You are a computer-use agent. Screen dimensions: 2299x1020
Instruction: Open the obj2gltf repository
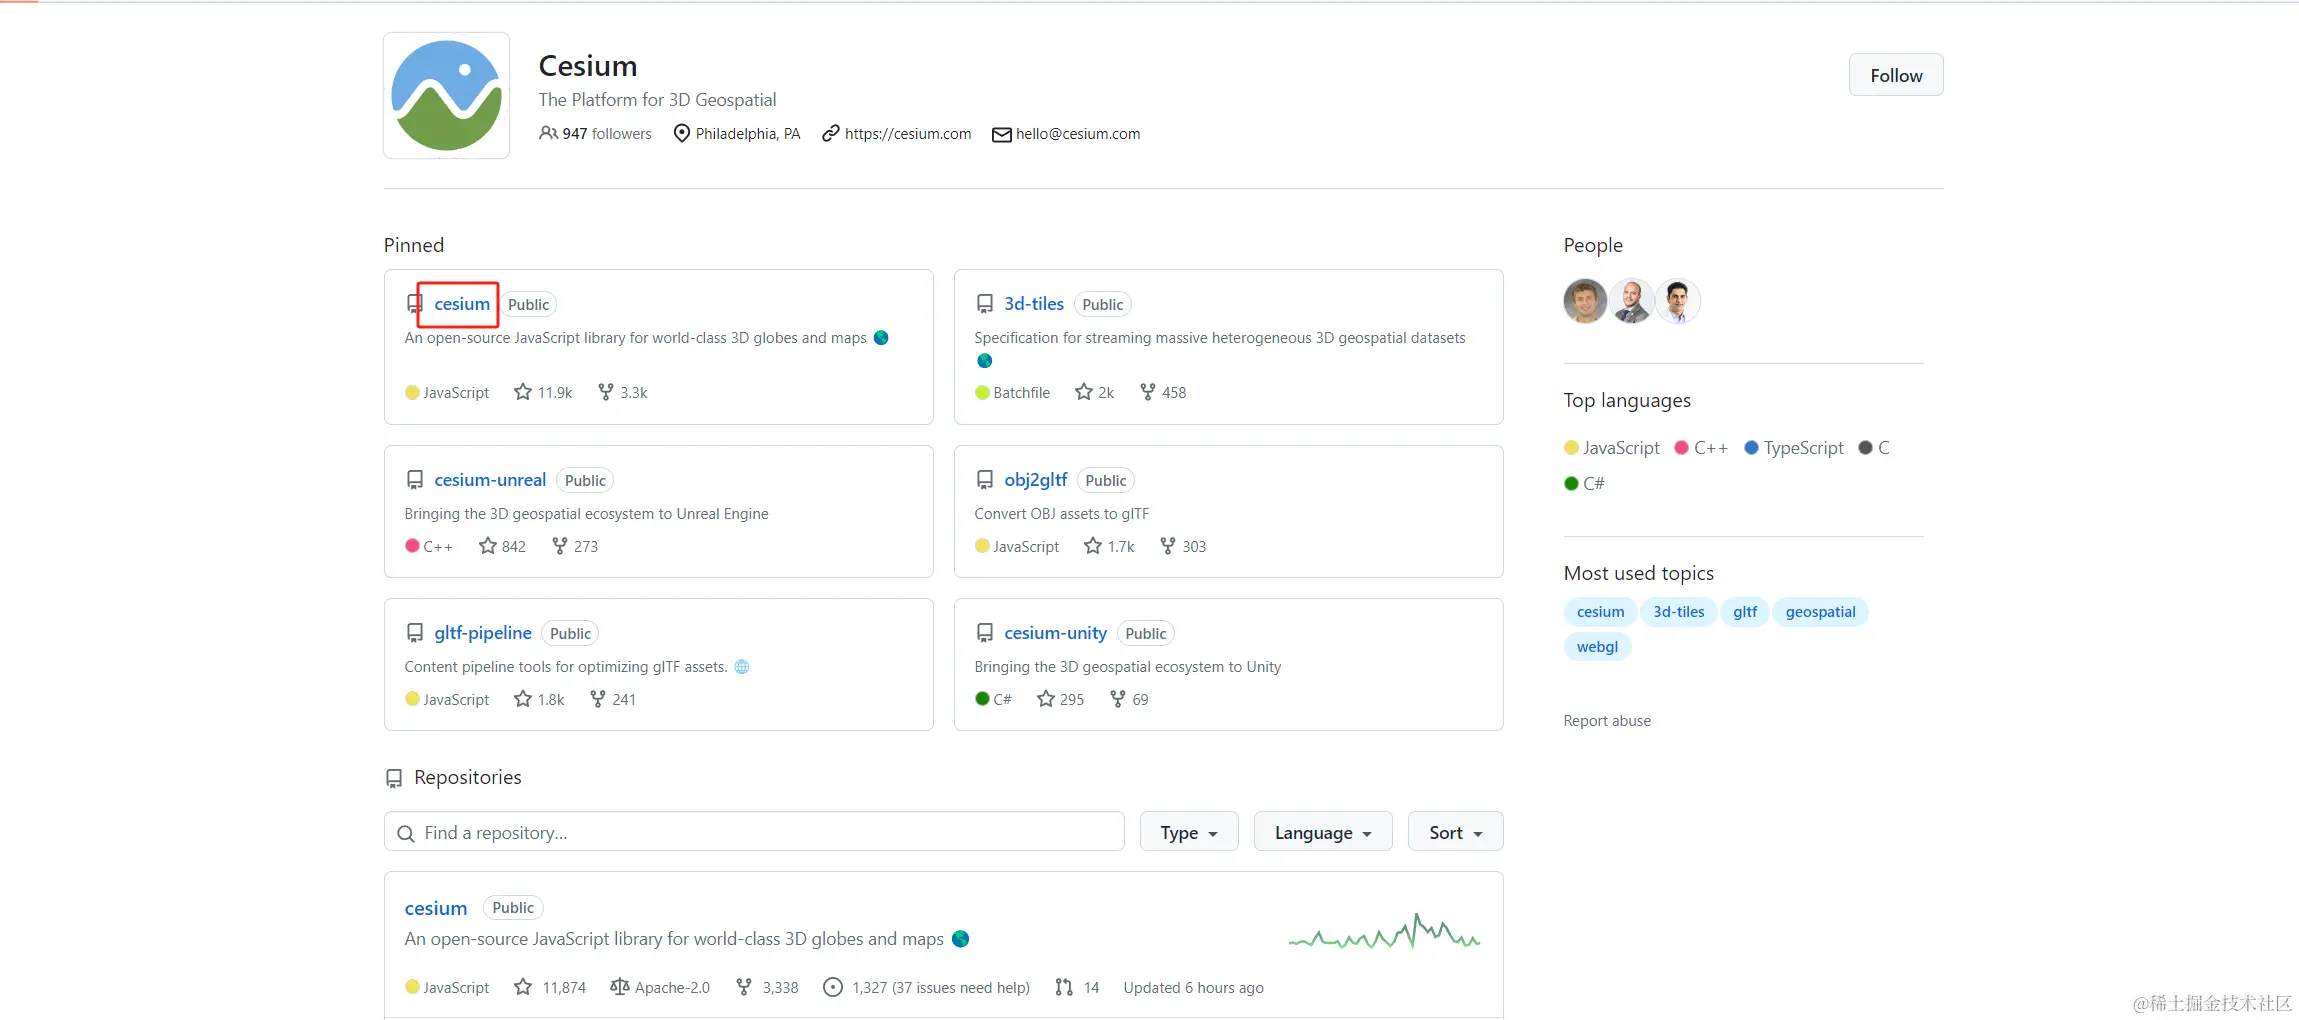(x=1036, y=480)
